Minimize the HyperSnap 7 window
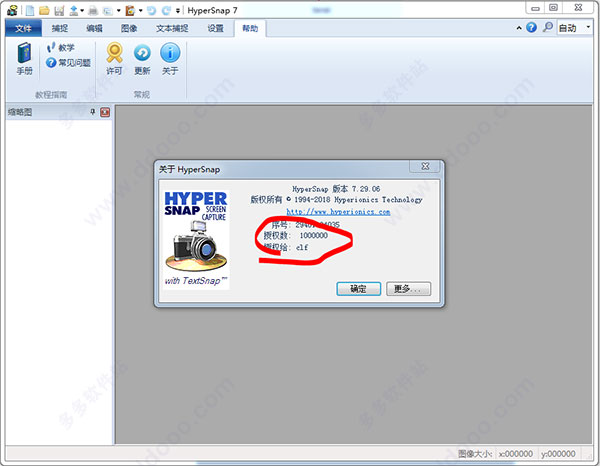This screenshot has height=466, width=600. click(x=535, y=8)
